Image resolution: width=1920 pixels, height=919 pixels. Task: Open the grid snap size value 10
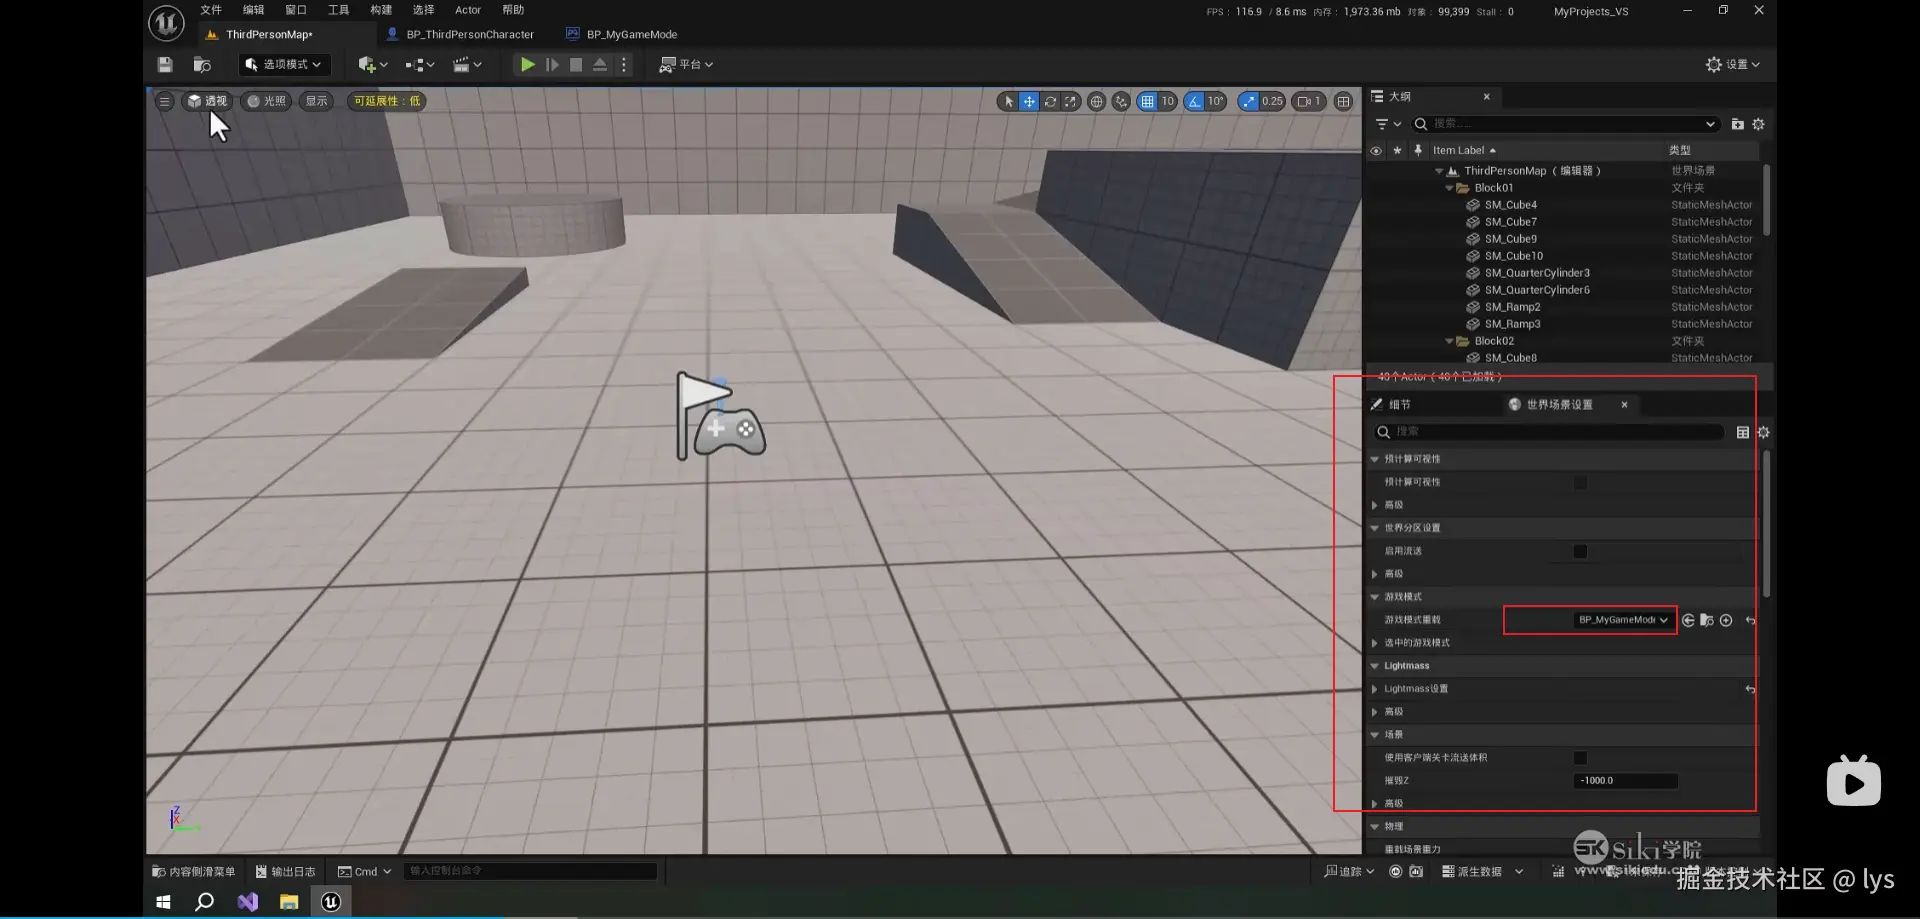(1167, 101)
